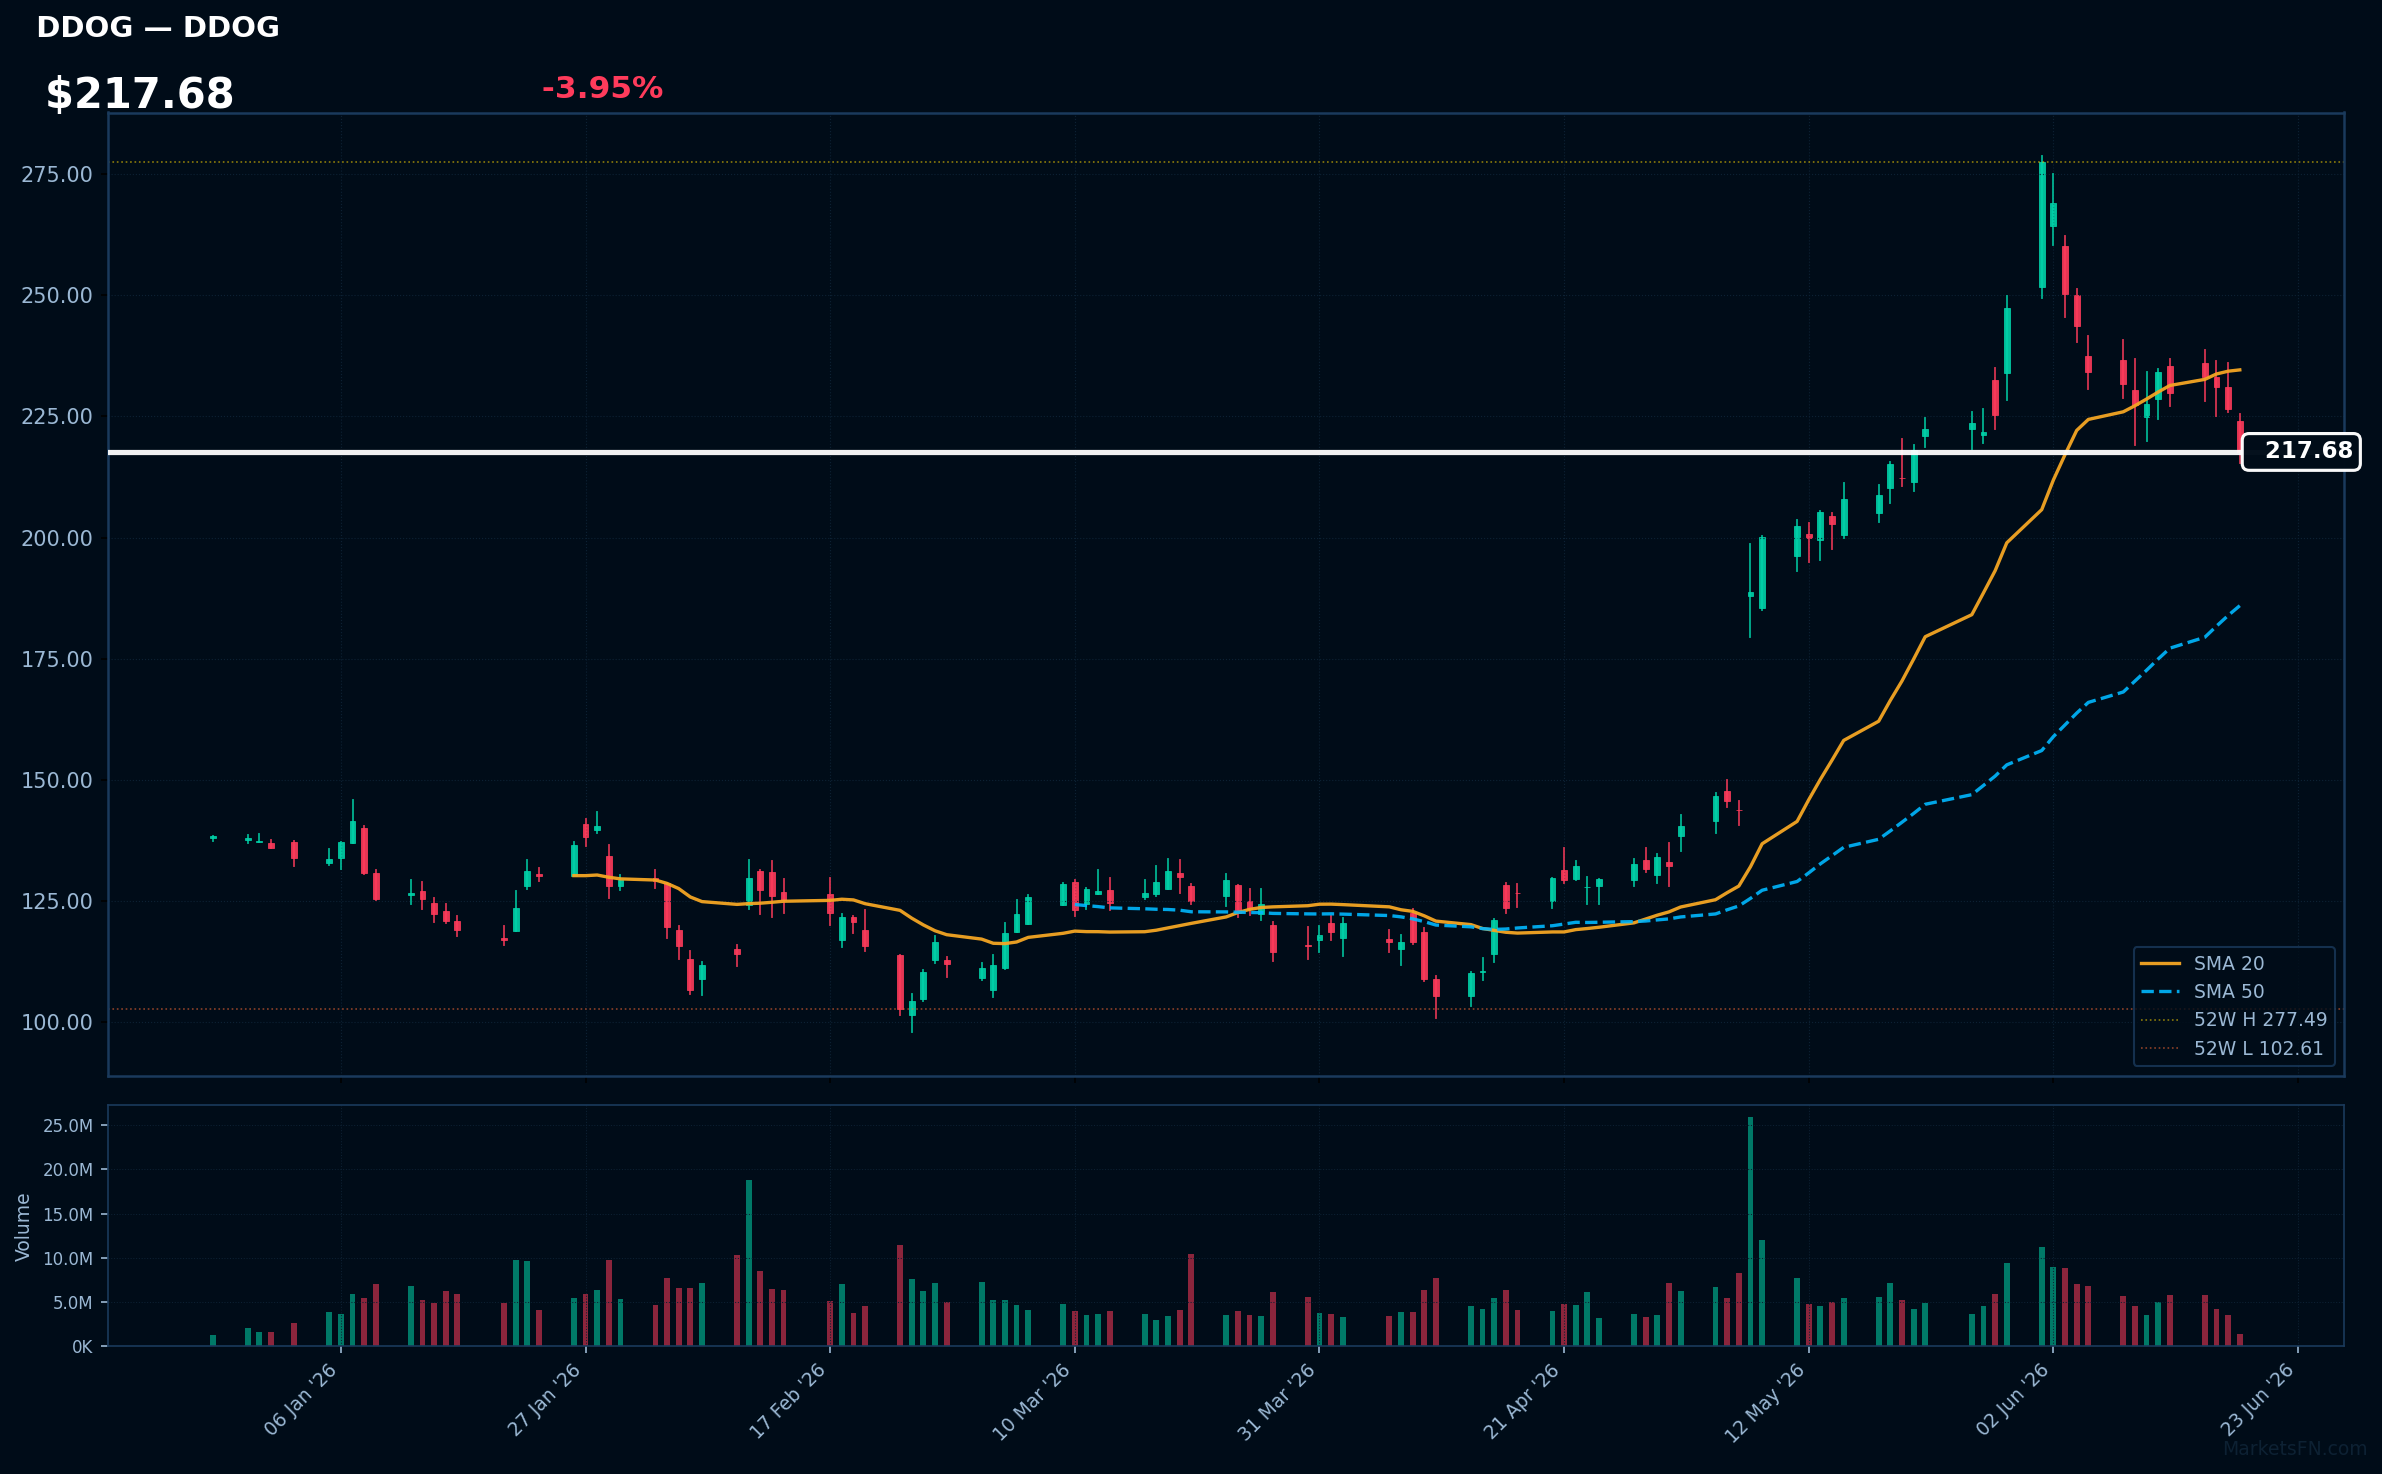Select the "52W H 277.49" legend entry
This screenshot has width=2382, height=1474.
[2234, 1020]
